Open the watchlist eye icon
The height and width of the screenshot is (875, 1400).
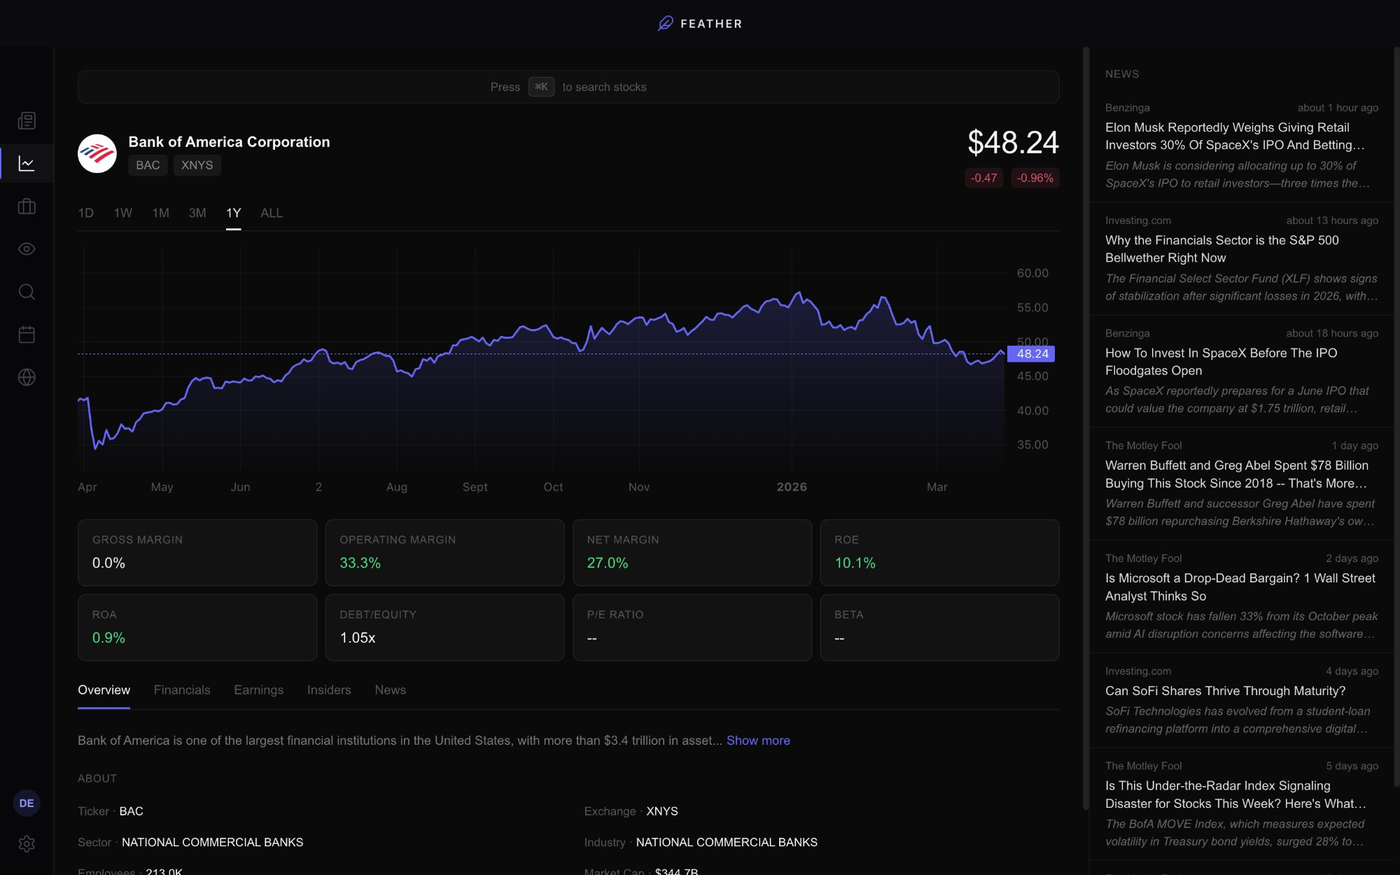(x=27, y=249)
